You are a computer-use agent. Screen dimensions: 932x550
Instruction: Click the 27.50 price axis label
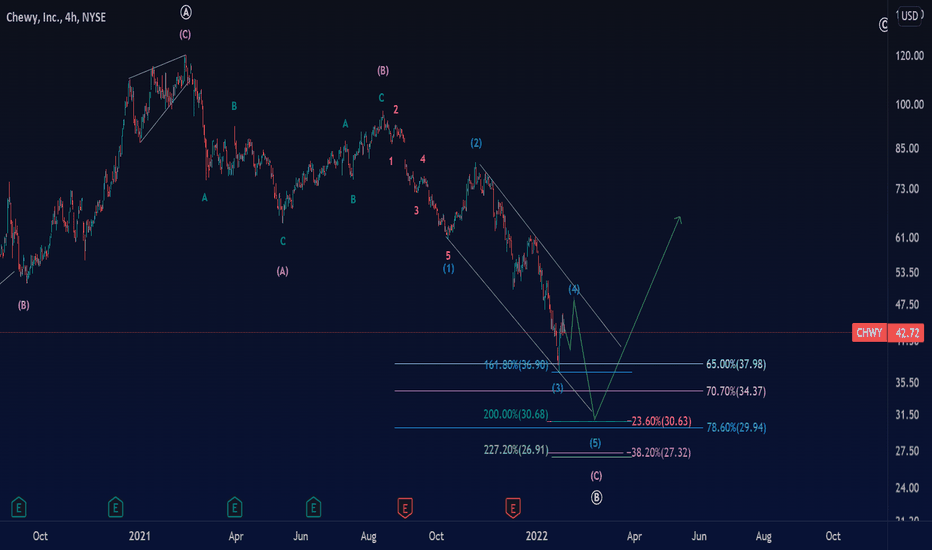coord(907,451)
